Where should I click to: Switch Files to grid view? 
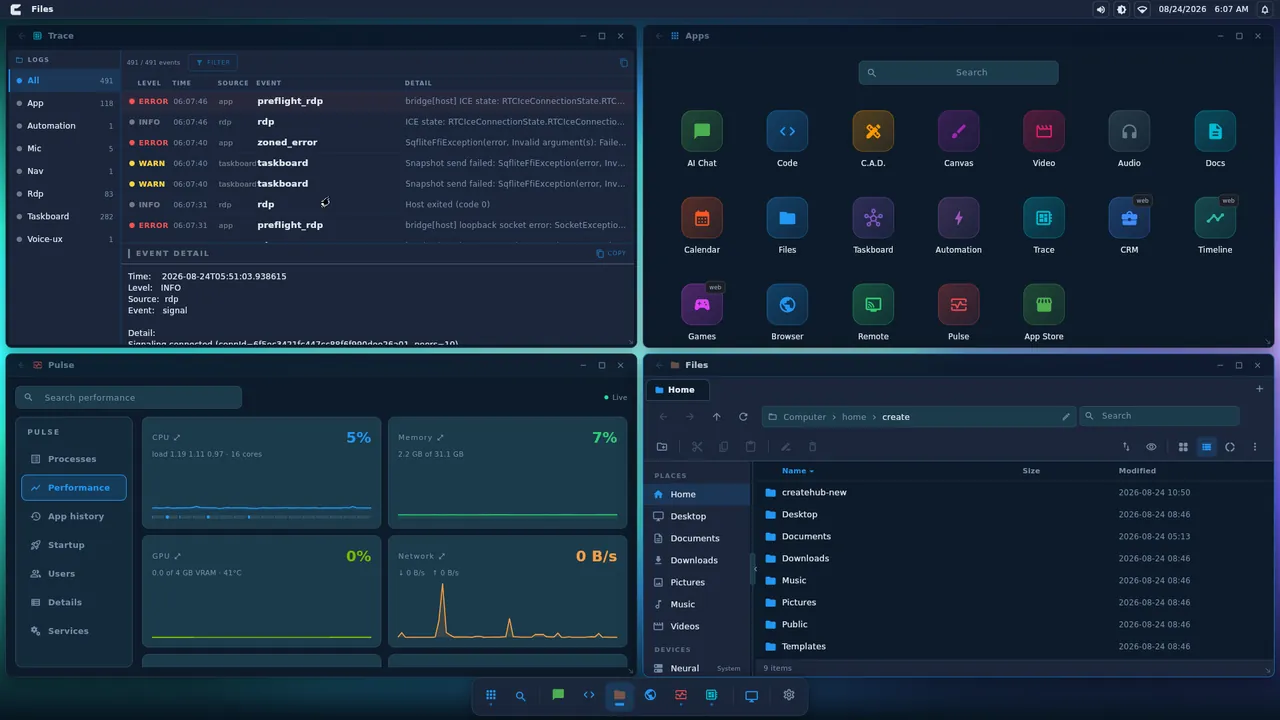point(1183,447)
